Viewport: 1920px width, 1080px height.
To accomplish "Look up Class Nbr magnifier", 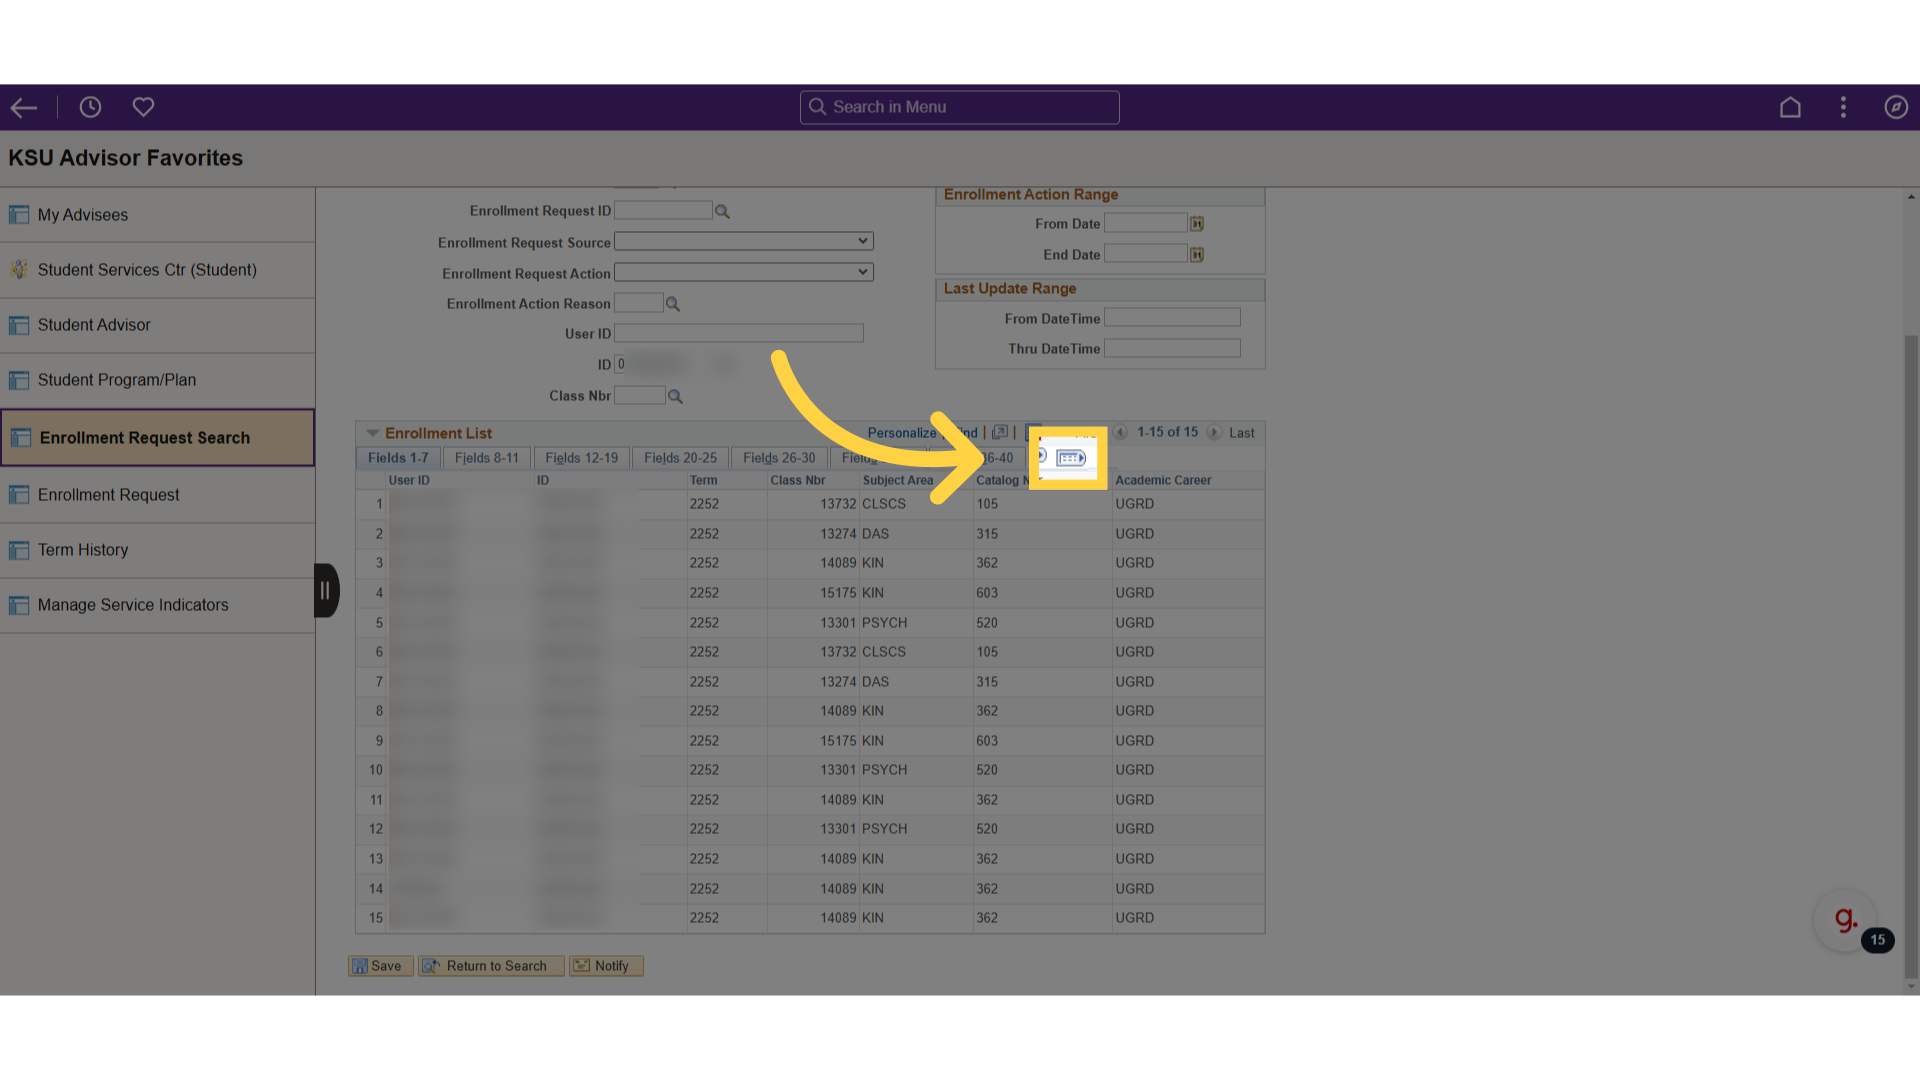I will click(x=675, y=397).
